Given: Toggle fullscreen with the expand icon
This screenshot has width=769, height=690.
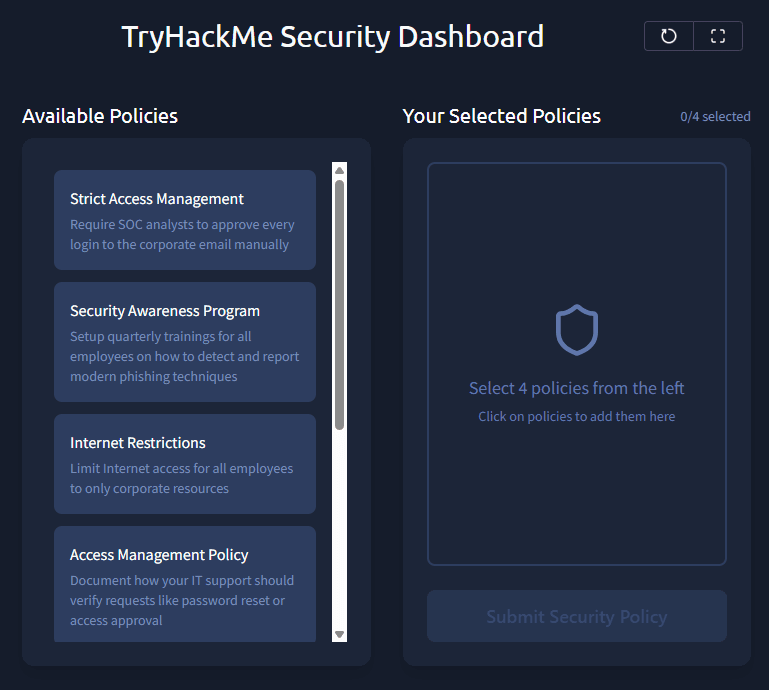Looking at the screenshot, I should coord(717,36).
